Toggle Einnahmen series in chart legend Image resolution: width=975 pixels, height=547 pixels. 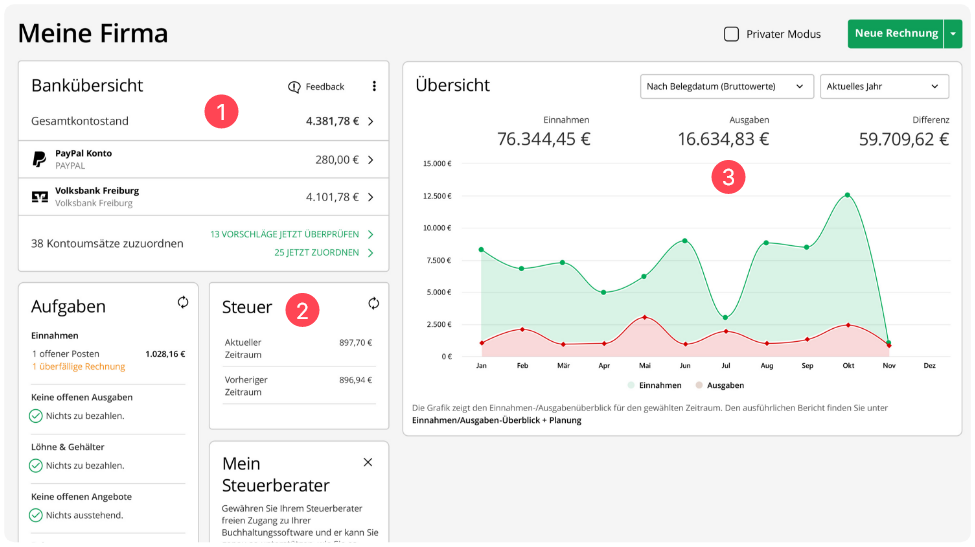coord(655,385)
